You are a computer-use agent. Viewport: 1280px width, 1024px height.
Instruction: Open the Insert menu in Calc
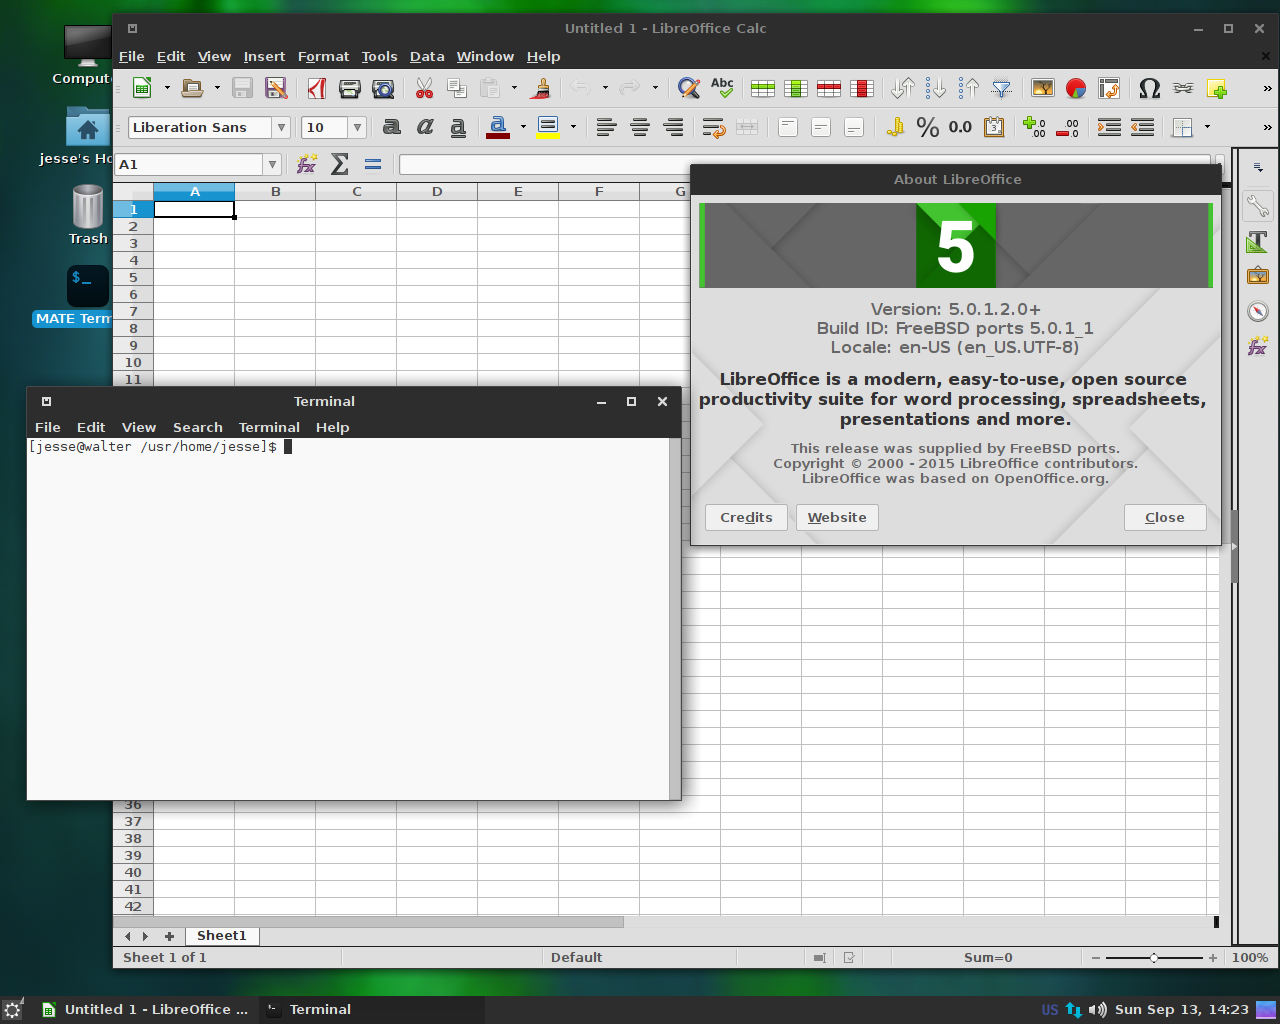(264, 57)
